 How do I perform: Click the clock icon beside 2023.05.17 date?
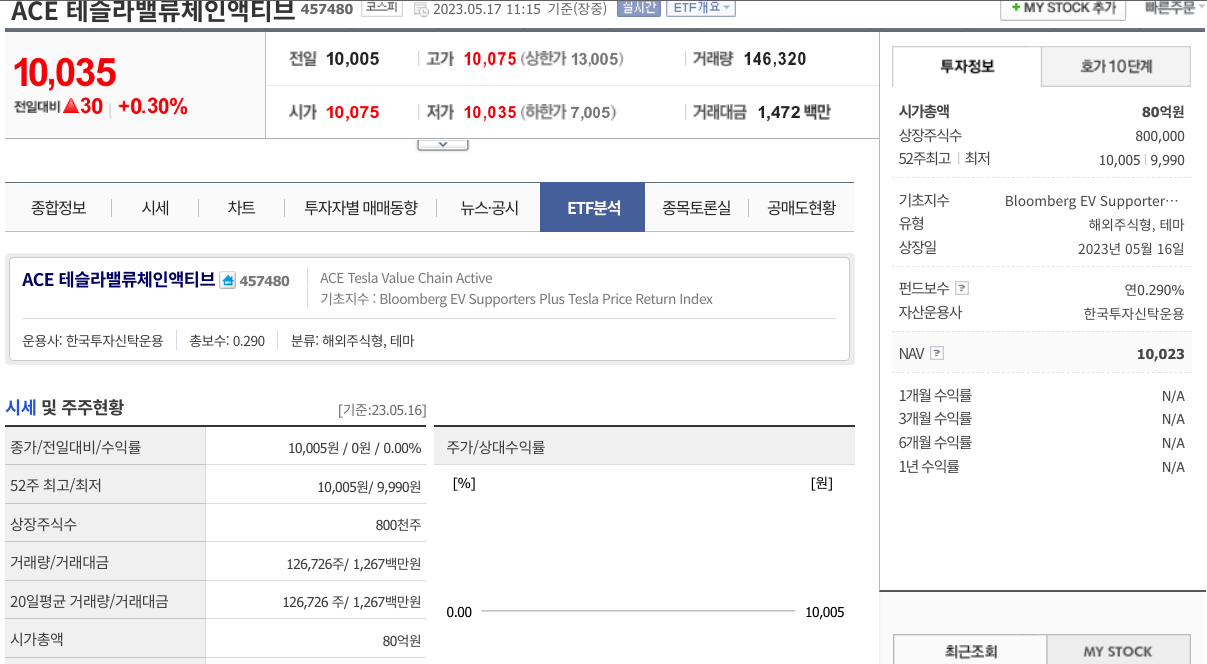(421, 9)
